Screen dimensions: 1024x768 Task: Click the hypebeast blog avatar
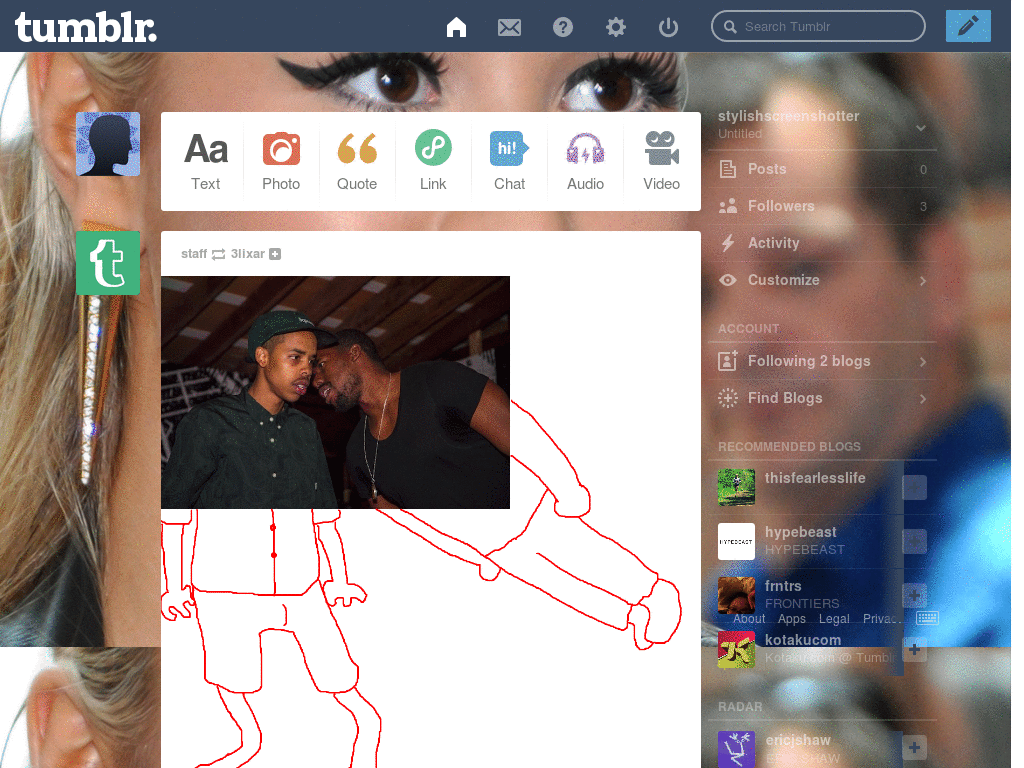(x=736, y=541)
